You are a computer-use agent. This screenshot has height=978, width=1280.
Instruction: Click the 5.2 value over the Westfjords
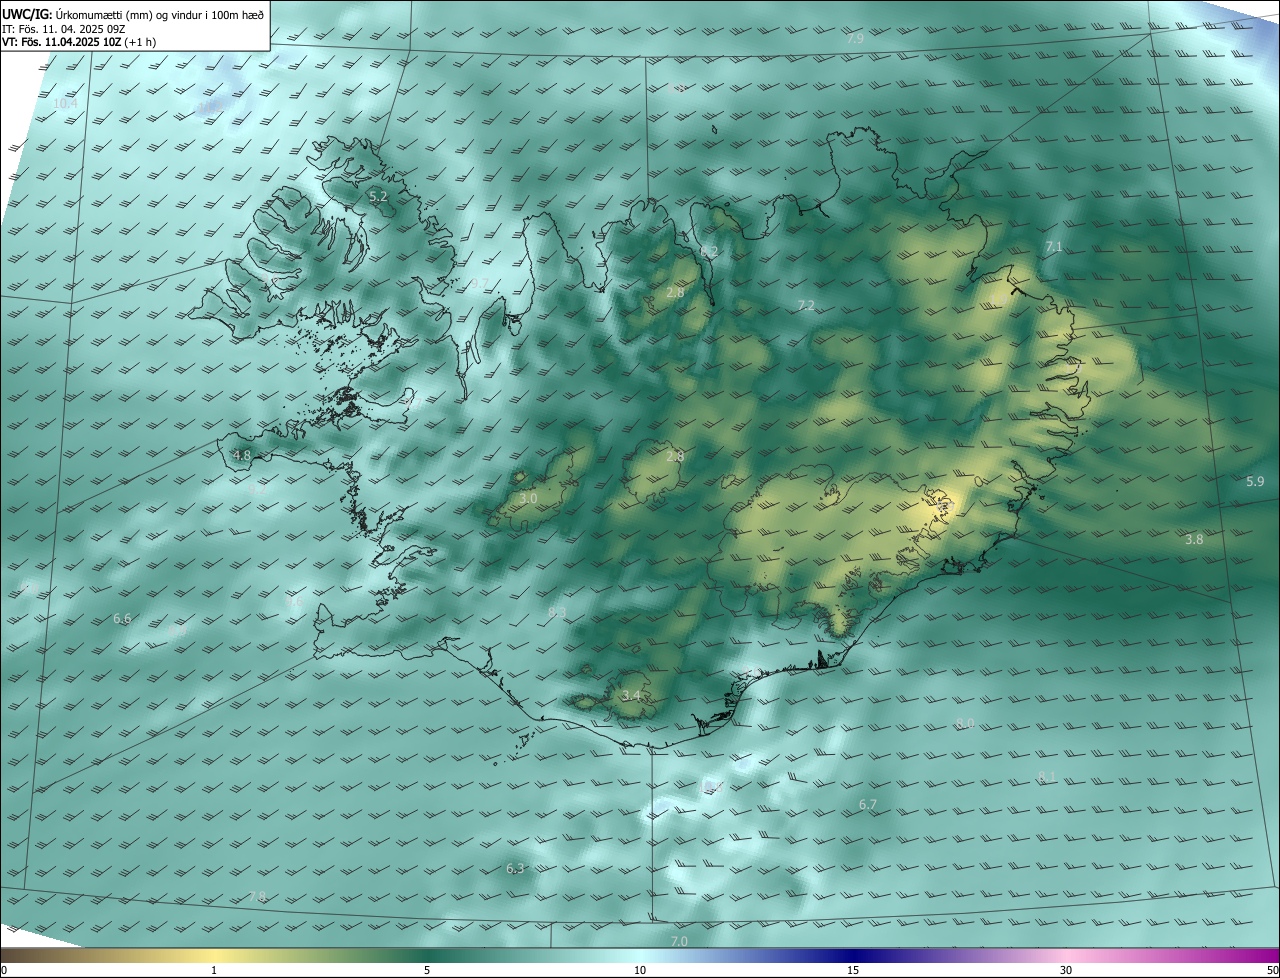[378, 197]
